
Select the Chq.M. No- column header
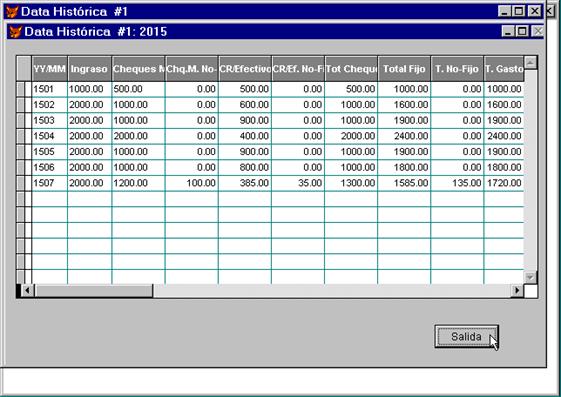pos(191,69)
